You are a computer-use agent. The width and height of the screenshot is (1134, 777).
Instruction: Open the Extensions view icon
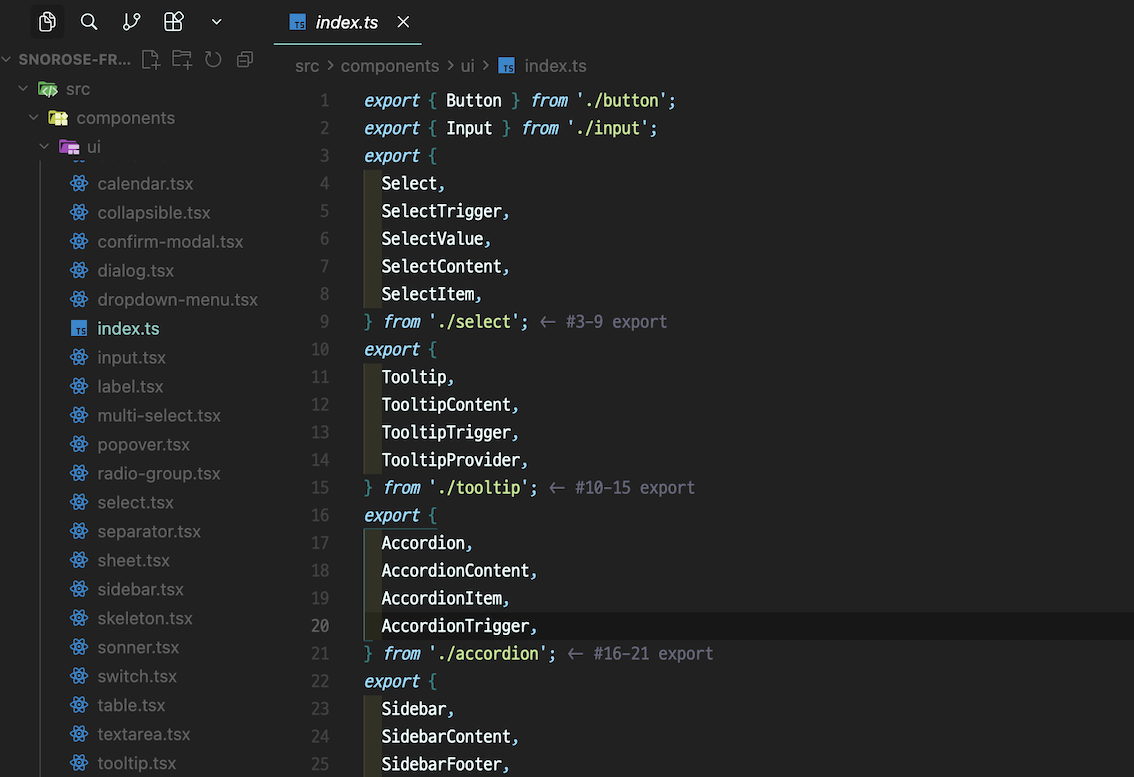174,21
